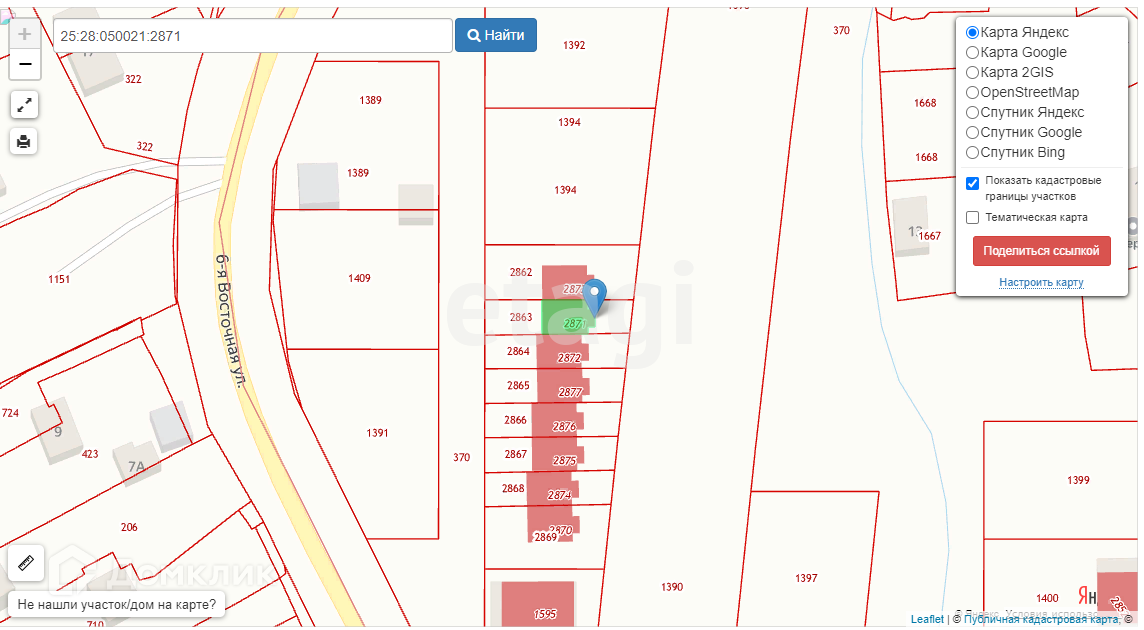Click the 6-я Восточная ул. street label
This screenshot has height=630, width=1144.
click(x=230, y=320)
